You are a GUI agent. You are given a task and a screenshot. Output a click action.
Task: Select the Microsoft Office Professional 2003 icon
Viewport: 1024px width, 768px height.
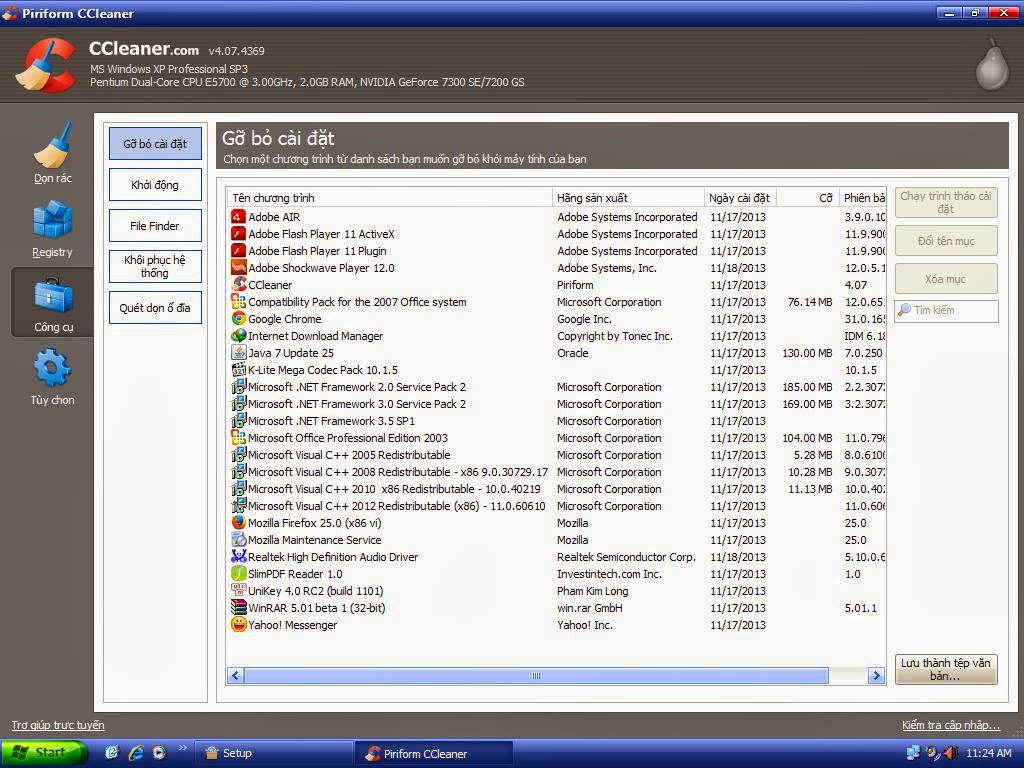click(238, 437)
